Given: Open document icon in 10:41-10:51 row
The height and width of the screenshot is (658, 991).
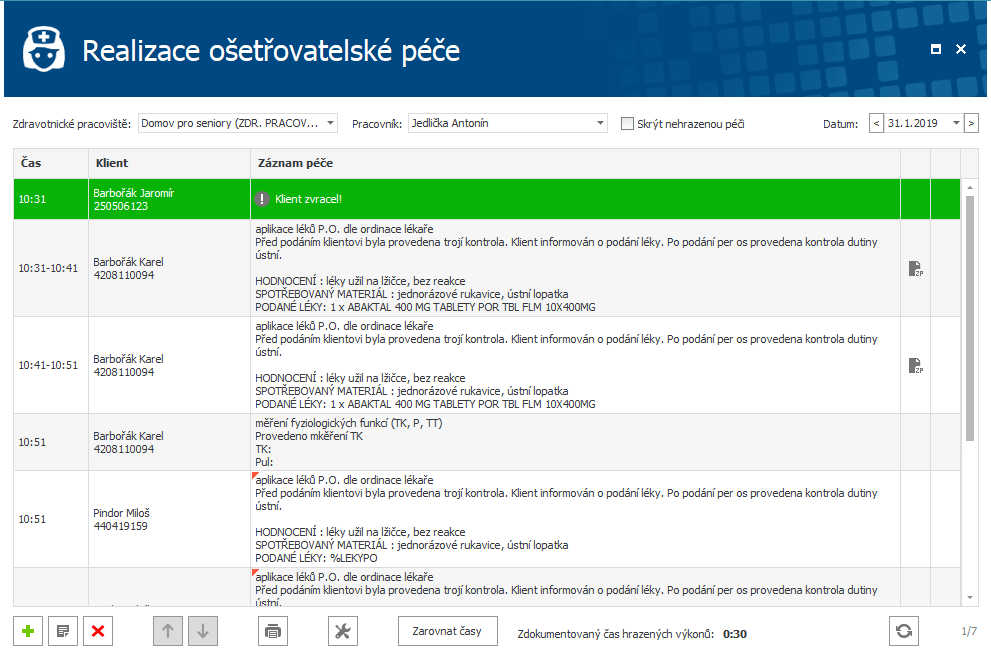Looking at the screenshot, I should [915, 365].
